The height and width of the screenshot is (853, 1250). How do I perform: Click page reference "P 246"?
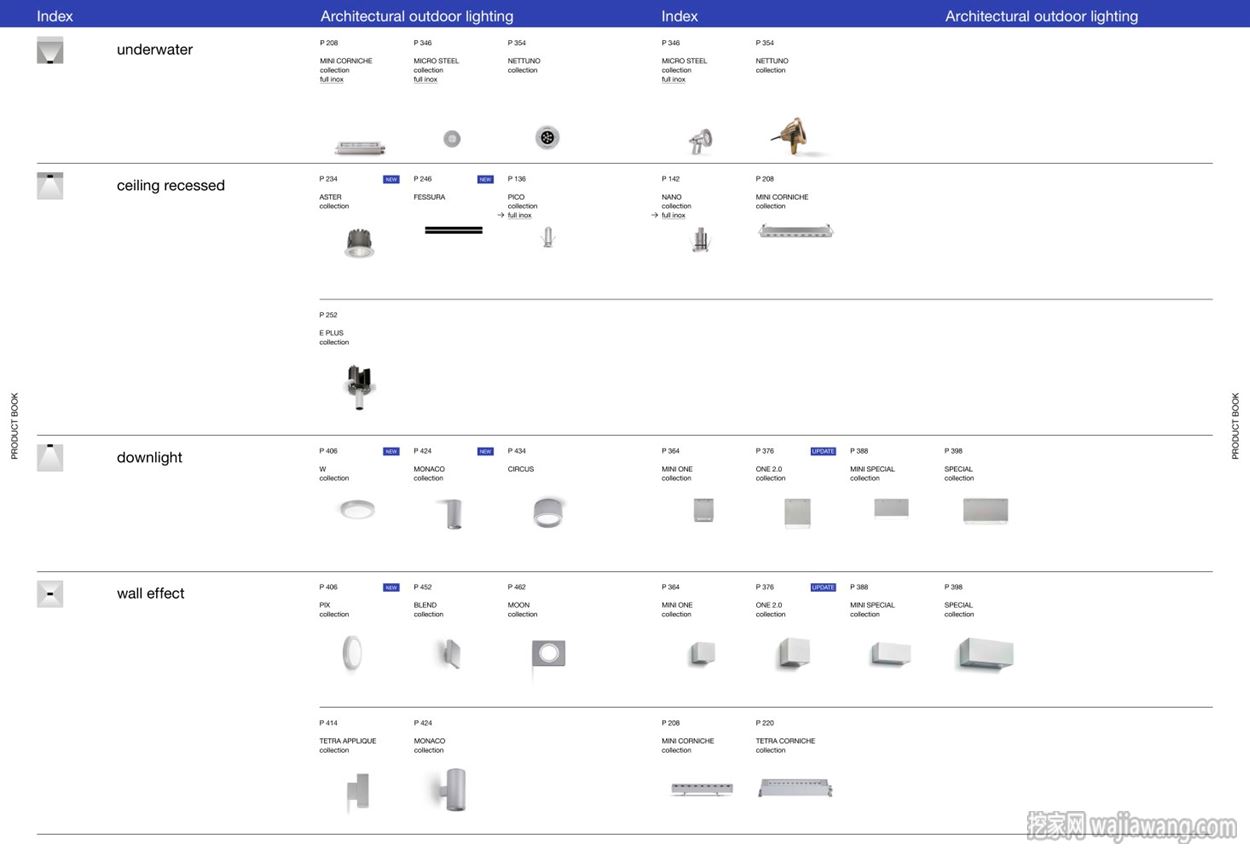(x=423, y=179)
